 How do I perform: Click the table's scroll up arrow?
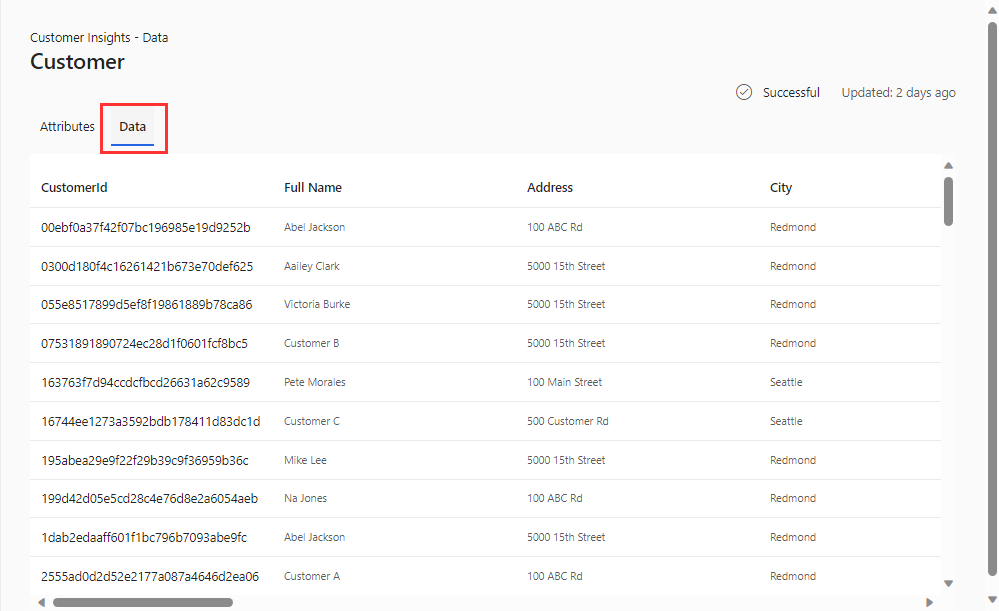(948, 166)
